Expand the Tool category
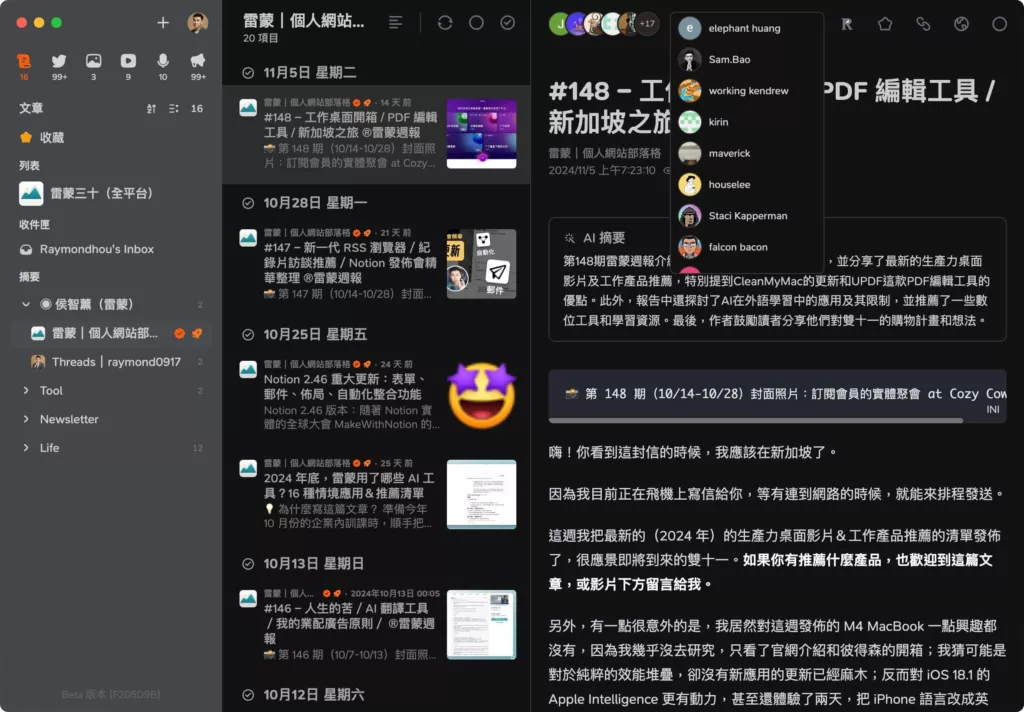1024x712 pixels. point(25,390)
